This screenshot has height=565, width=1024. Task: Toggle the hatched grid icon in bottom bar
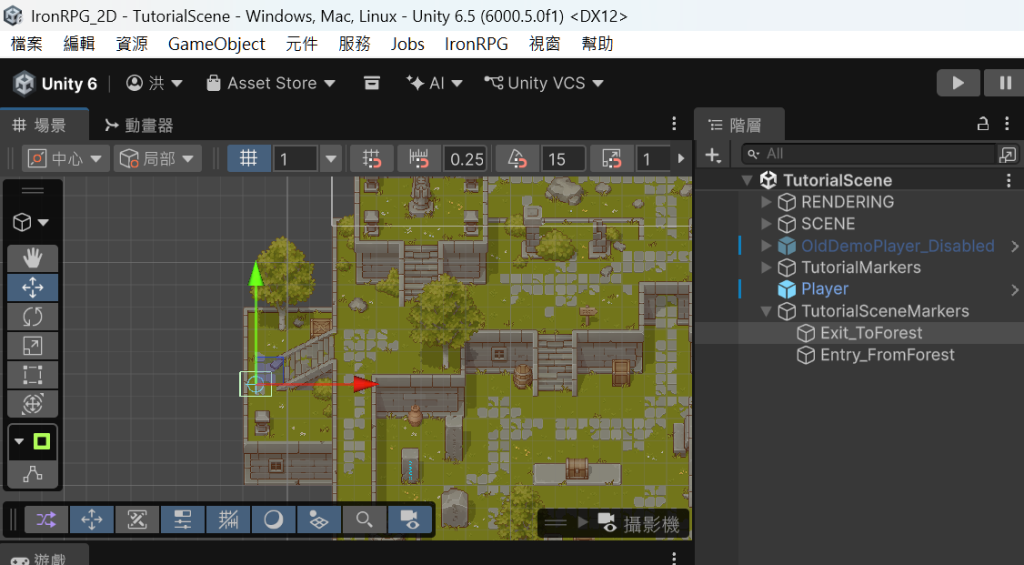(x=228, y=520)
